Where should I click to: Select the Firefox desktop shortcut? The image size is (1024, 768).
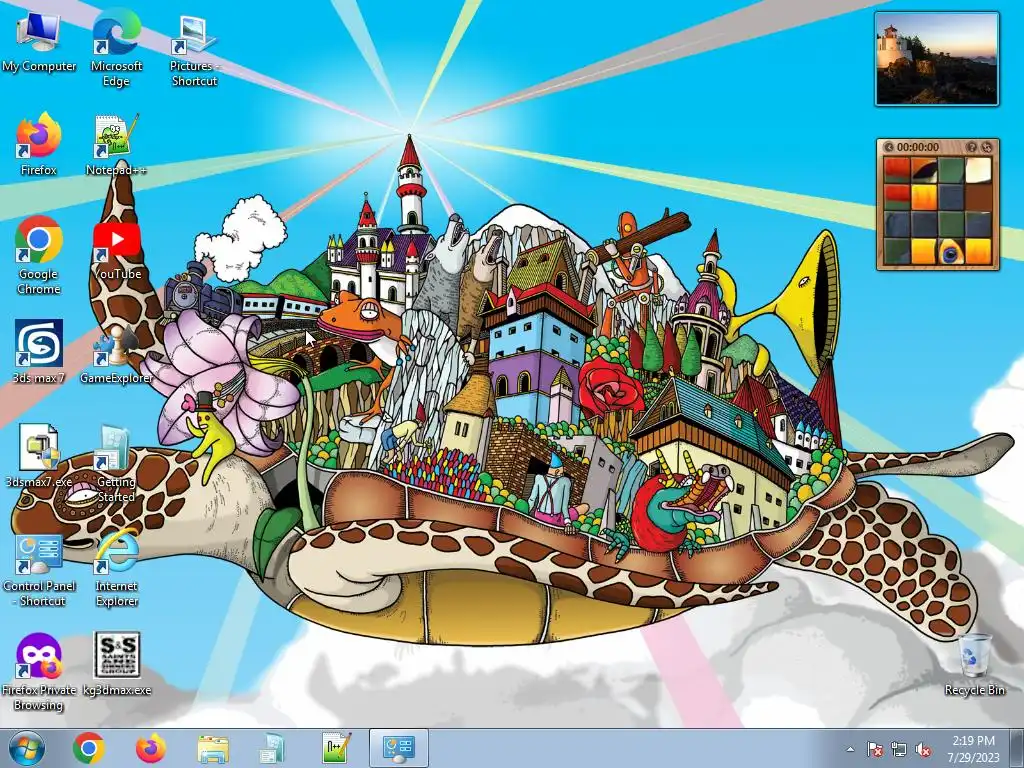click(x=39, y=145)
